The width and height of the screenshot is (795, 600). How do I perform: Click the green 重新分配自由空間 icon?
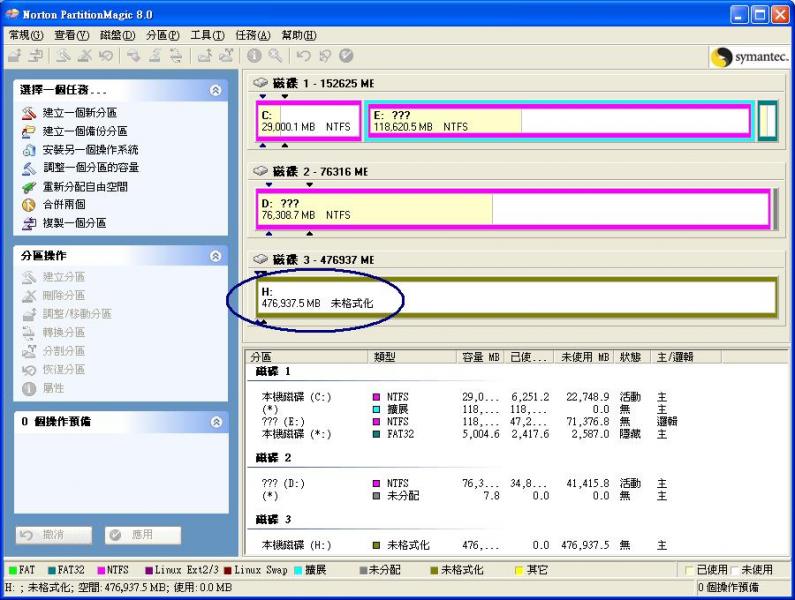[29, 187]
